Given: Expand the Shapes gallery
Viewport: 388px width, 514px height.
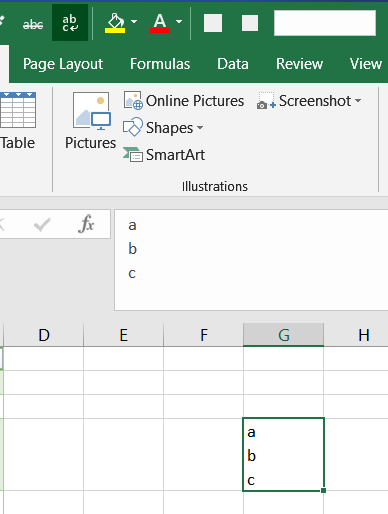Looking at the screenshot, I should (163, 128).
